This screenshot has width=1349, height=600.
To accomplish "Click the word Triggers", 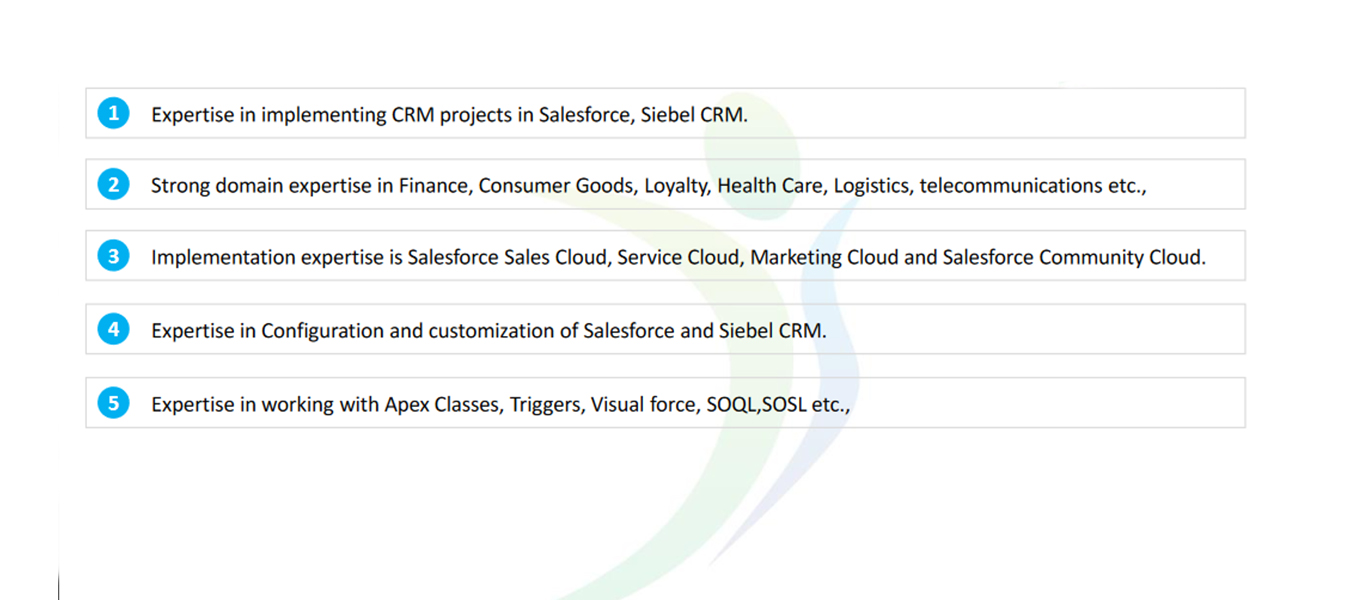I will click(x=545, y=405).
